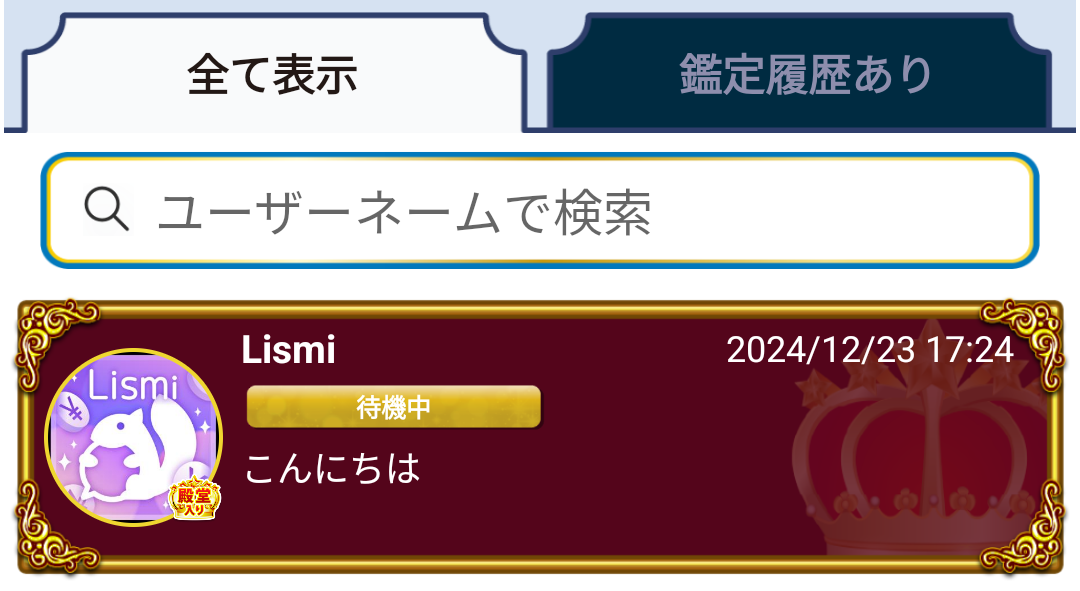Open the こんにちは message preview
The width and height of the screenshot is (1080, 591).
[x=333, y=468]
